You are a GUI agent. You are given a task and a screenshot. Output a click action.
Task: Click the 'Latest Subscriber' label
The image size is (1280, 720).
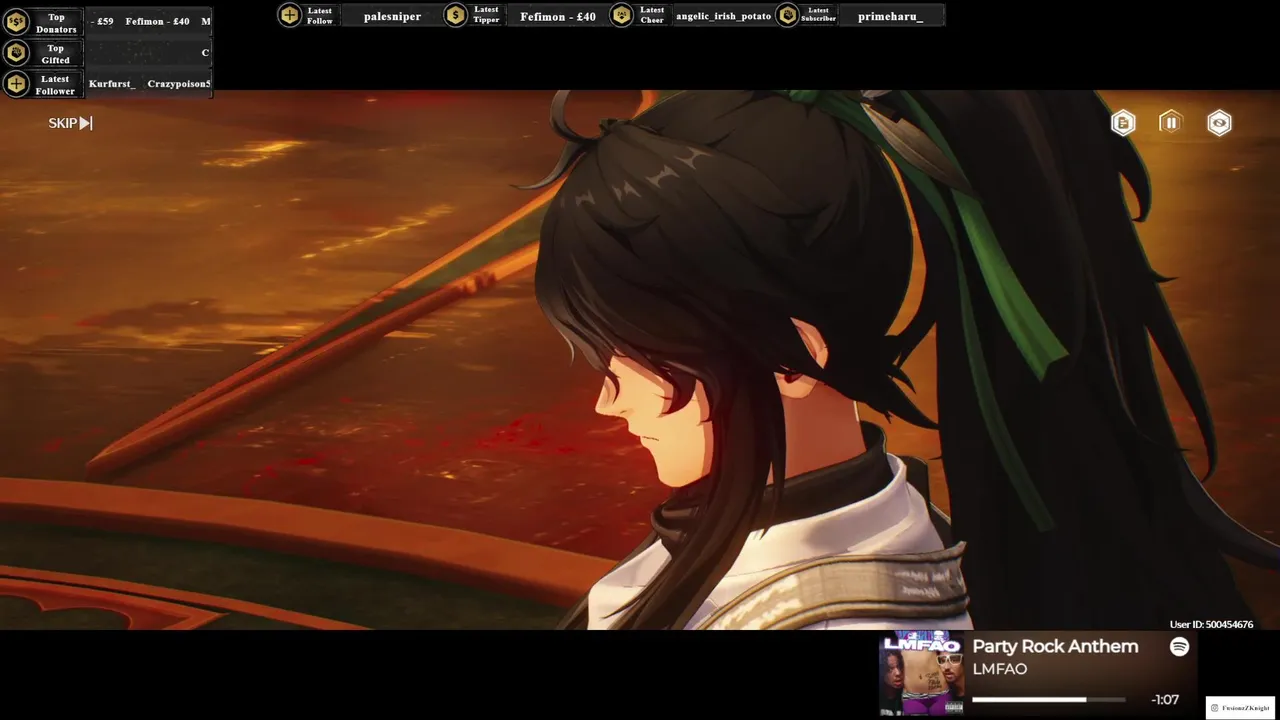(x=818, y=15)
